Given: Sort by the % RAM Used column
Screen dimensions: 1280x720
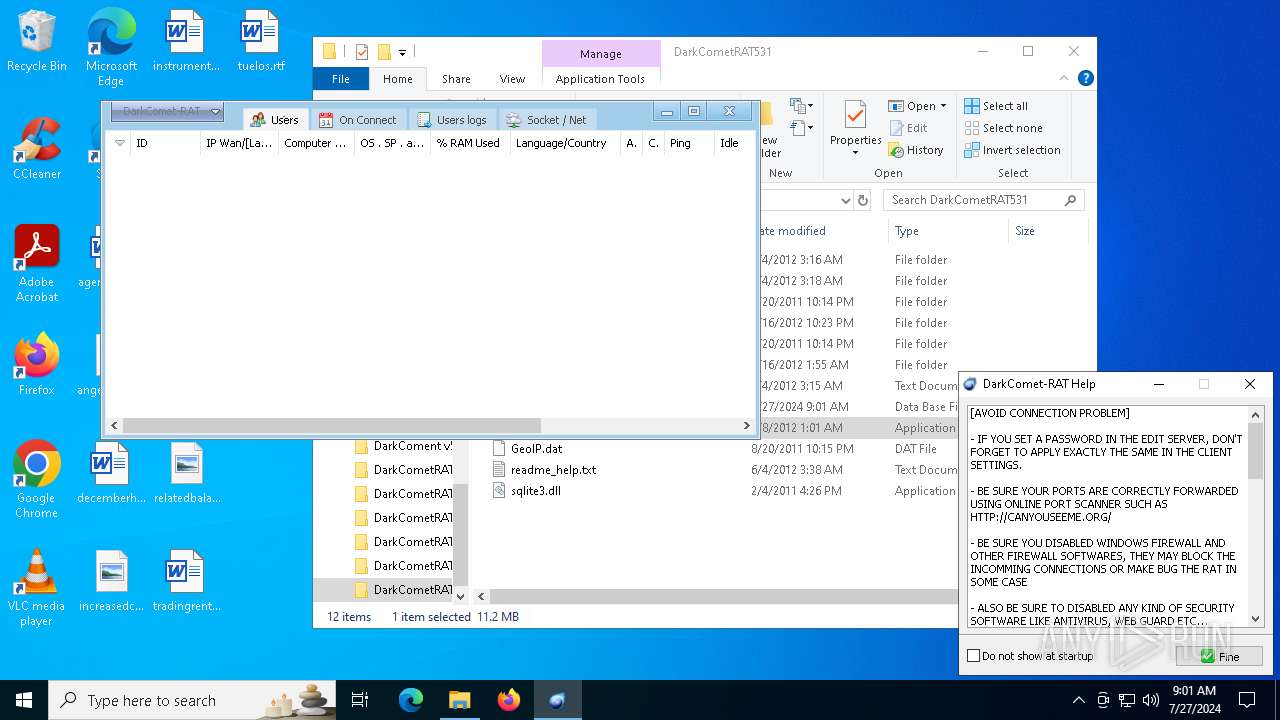Looking at the screenshot, I should click(x=468, y=143).
